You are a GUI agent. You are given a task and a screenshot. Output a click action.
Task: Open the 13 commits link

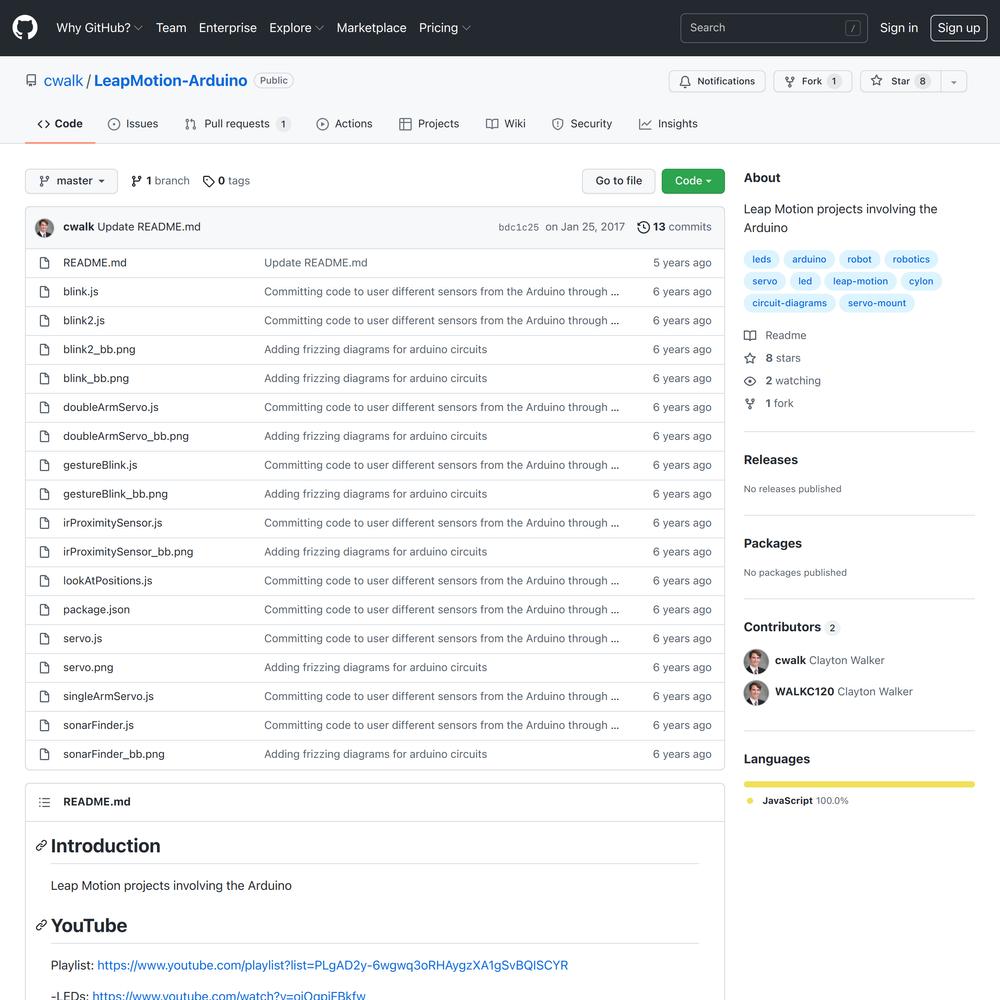pos(674,227)
